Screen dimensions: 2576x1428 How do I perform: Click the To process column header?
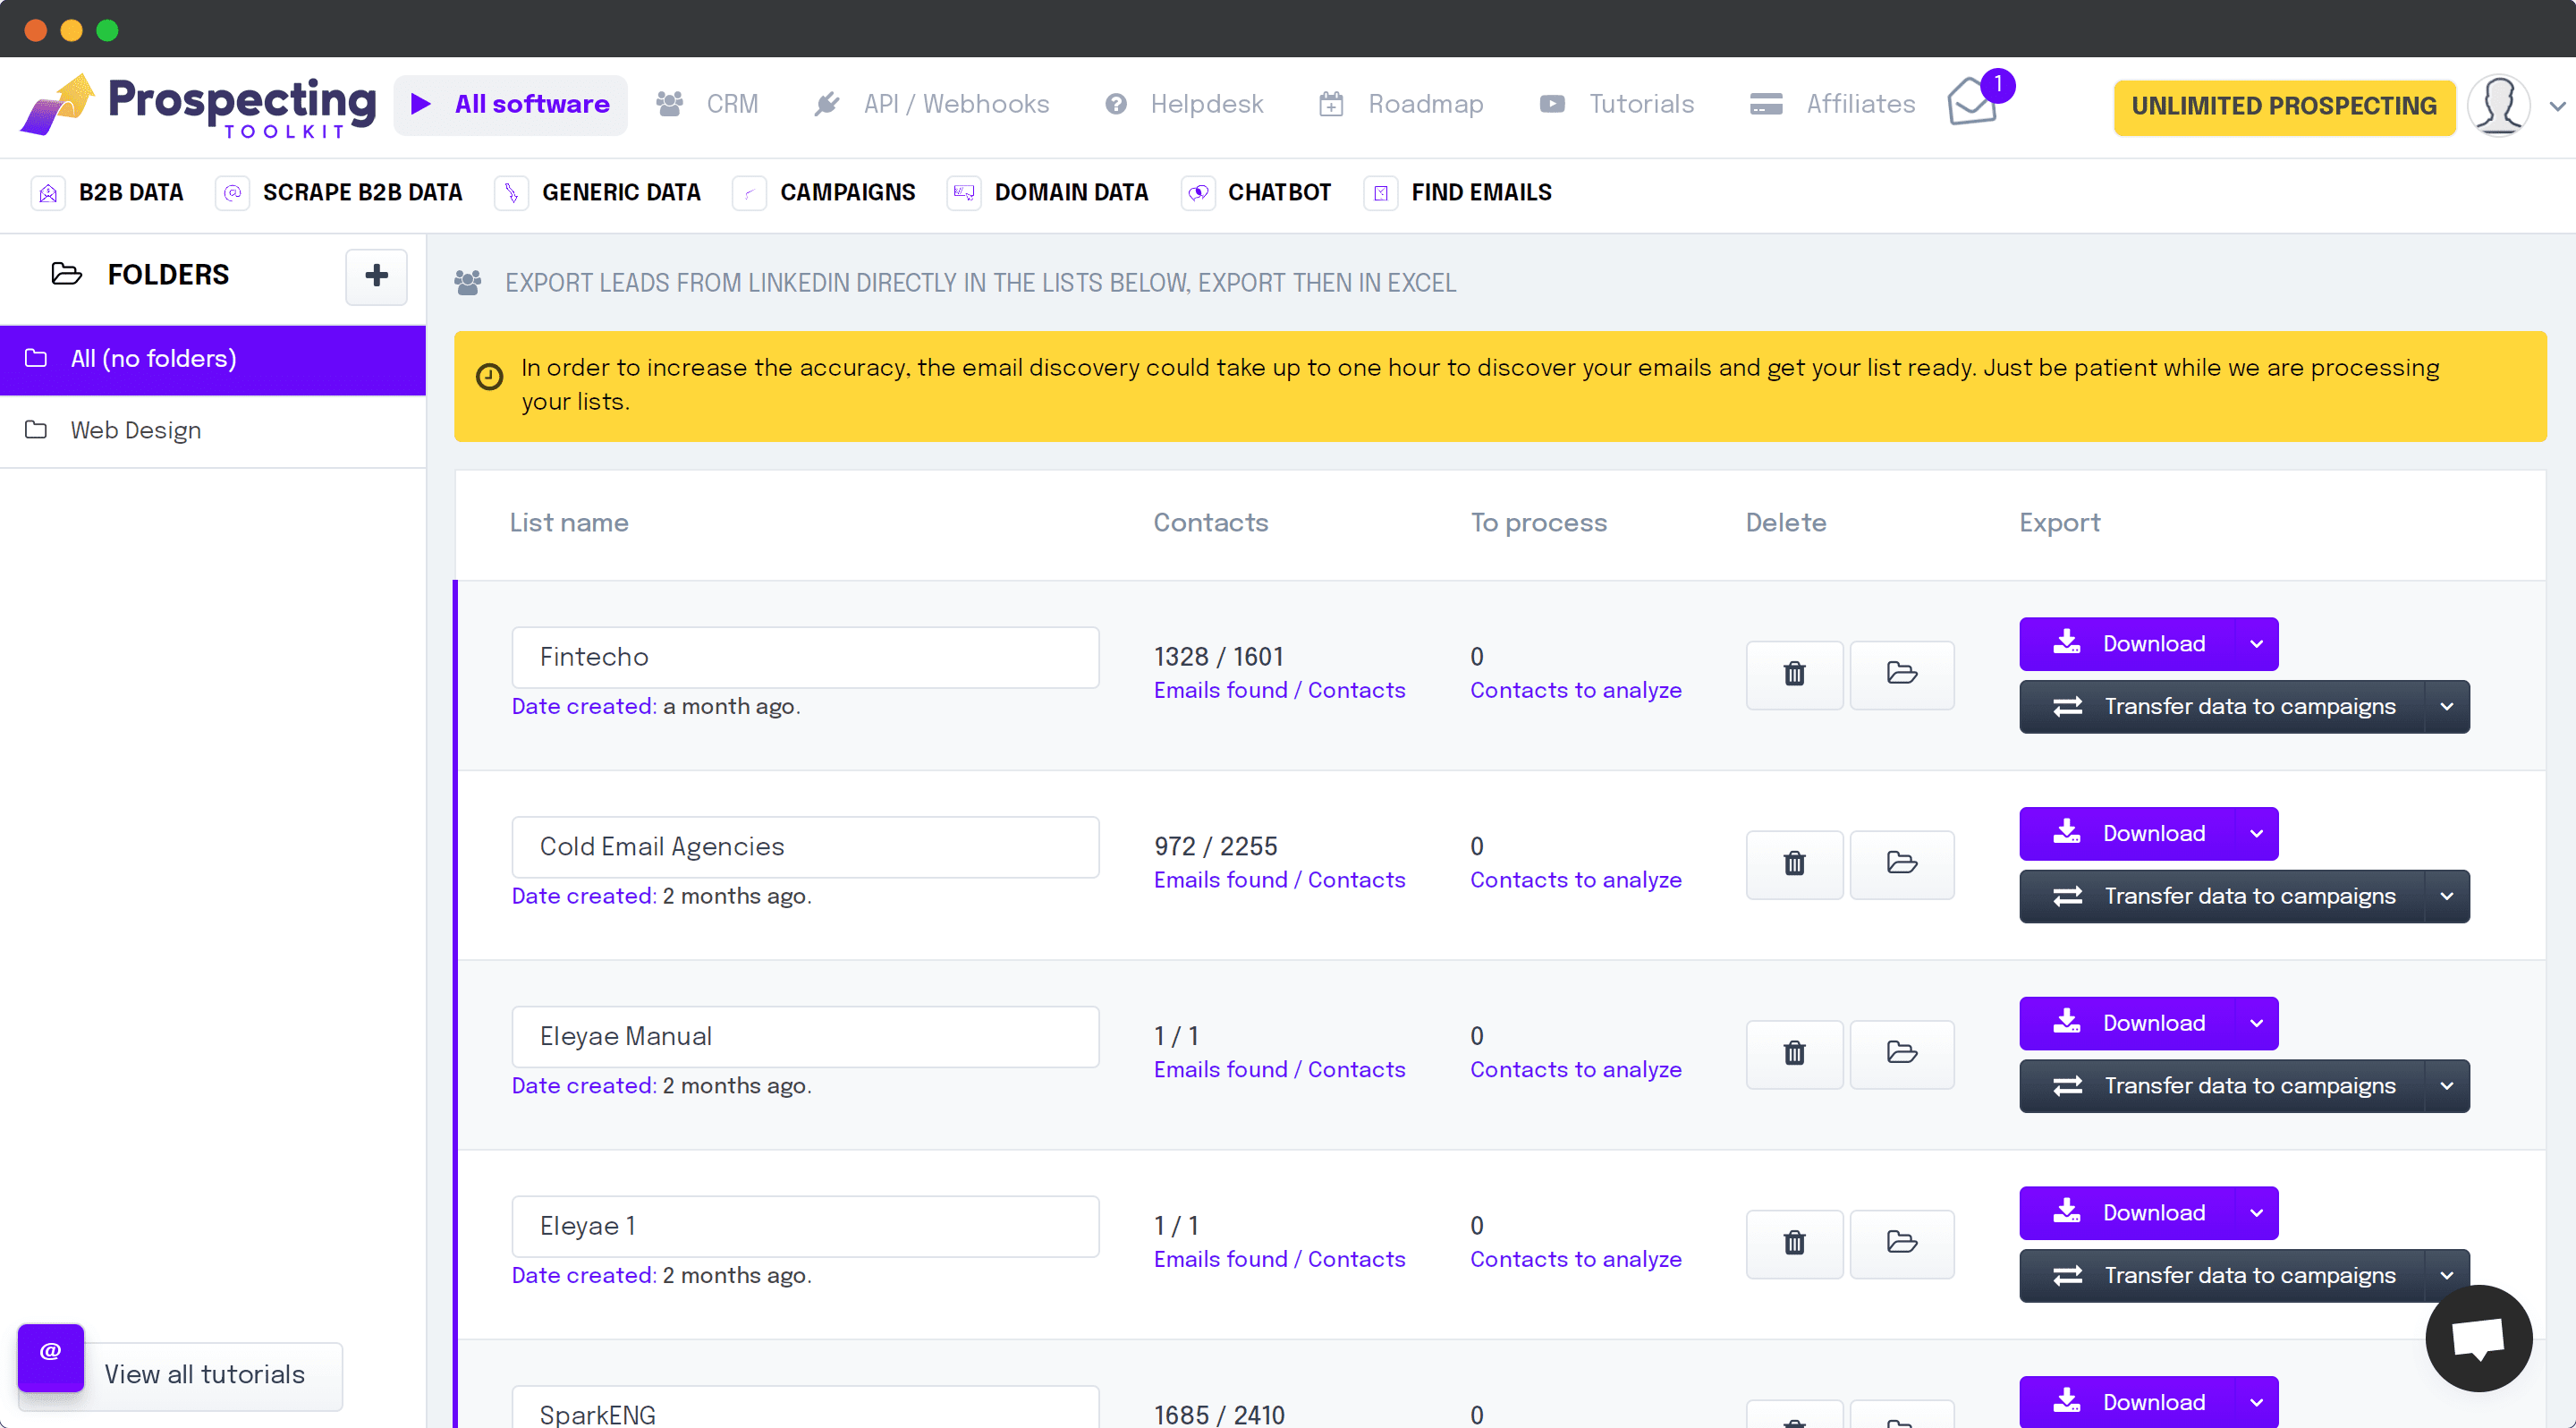1538,523
